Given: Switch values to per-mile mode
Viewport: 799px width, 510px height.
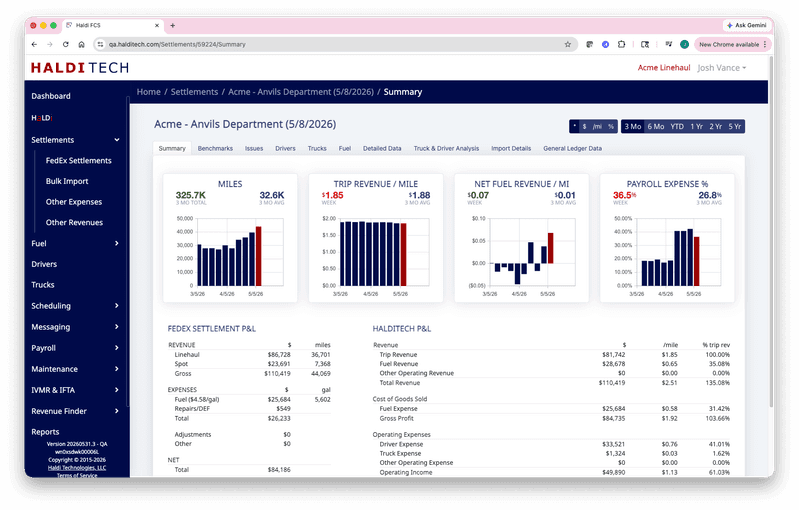Looking at the screenshot, I should click(597, 126).
